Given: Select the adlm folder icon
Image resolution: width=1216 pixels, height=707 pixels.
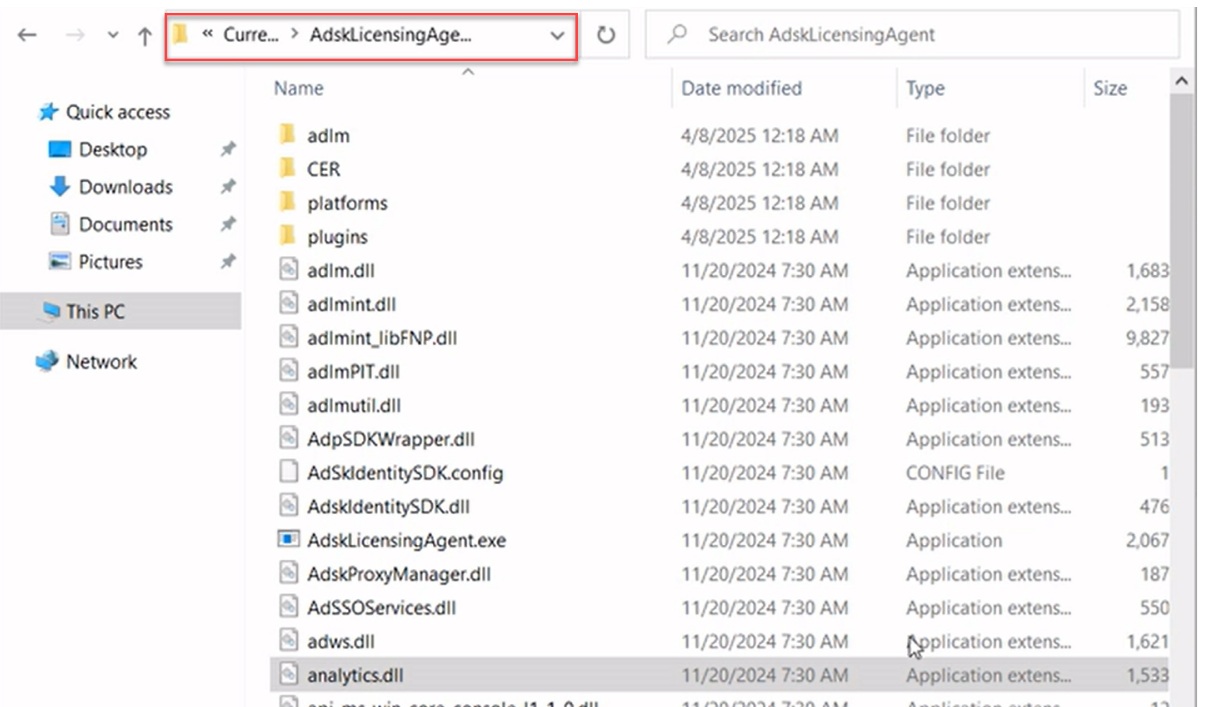Looking at the screenshot, I should click(288, 135).
